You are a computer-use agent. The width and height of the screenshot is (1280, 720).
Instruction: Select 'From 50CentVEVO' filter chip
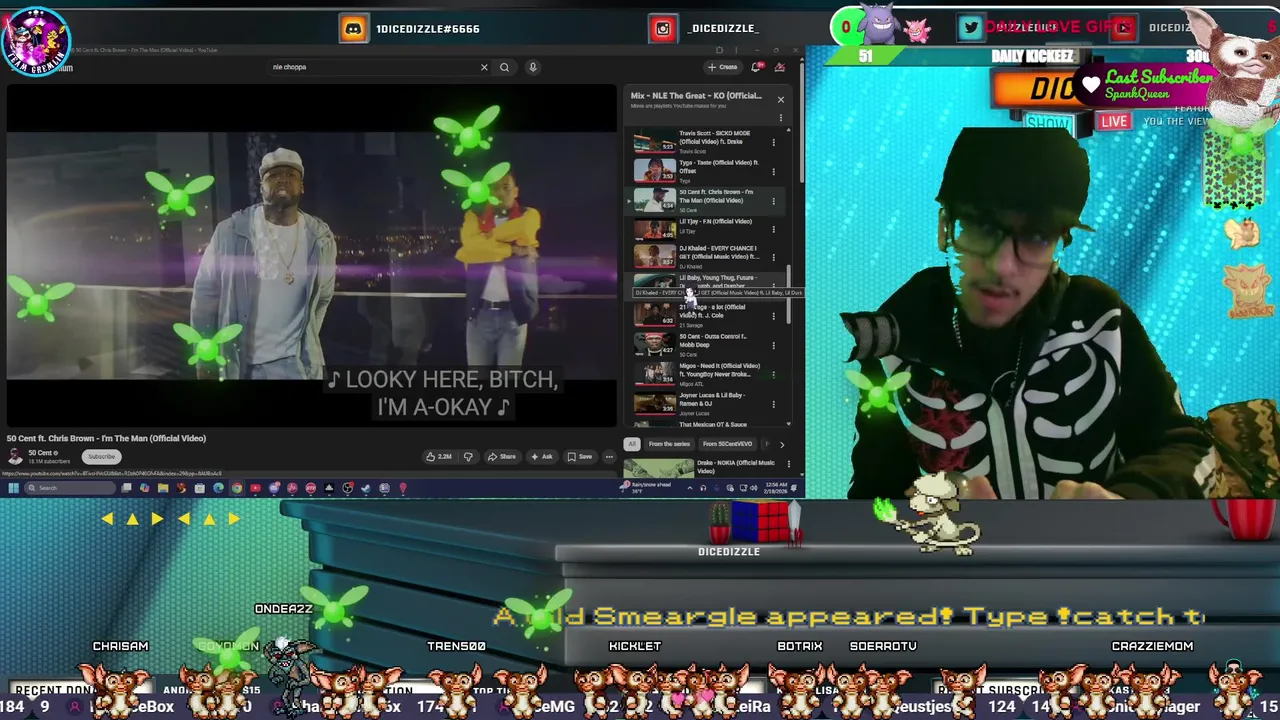pos(727,444)
